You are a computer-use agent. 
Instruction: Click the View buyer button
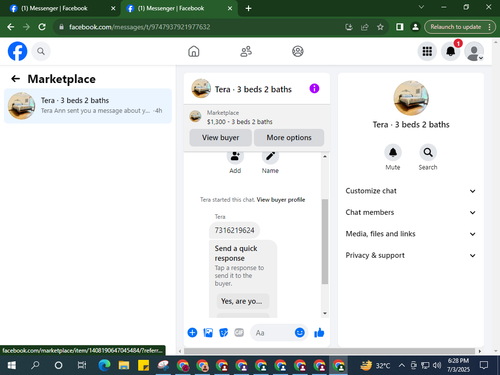[220, 137]
